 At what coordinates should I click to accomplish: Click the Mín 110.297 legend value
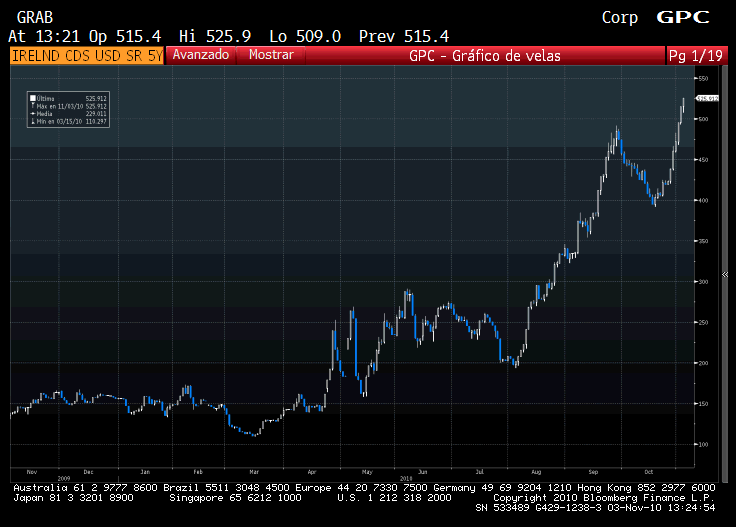(96, 121)
